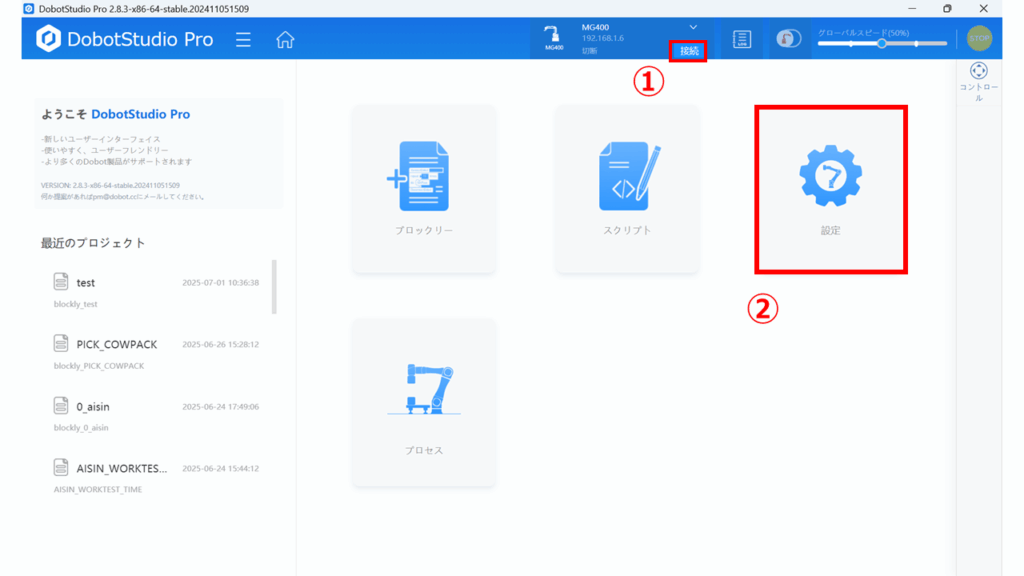
Task: Click the blue DobotStudio Pro welcome text
Action: coord(140,114)
